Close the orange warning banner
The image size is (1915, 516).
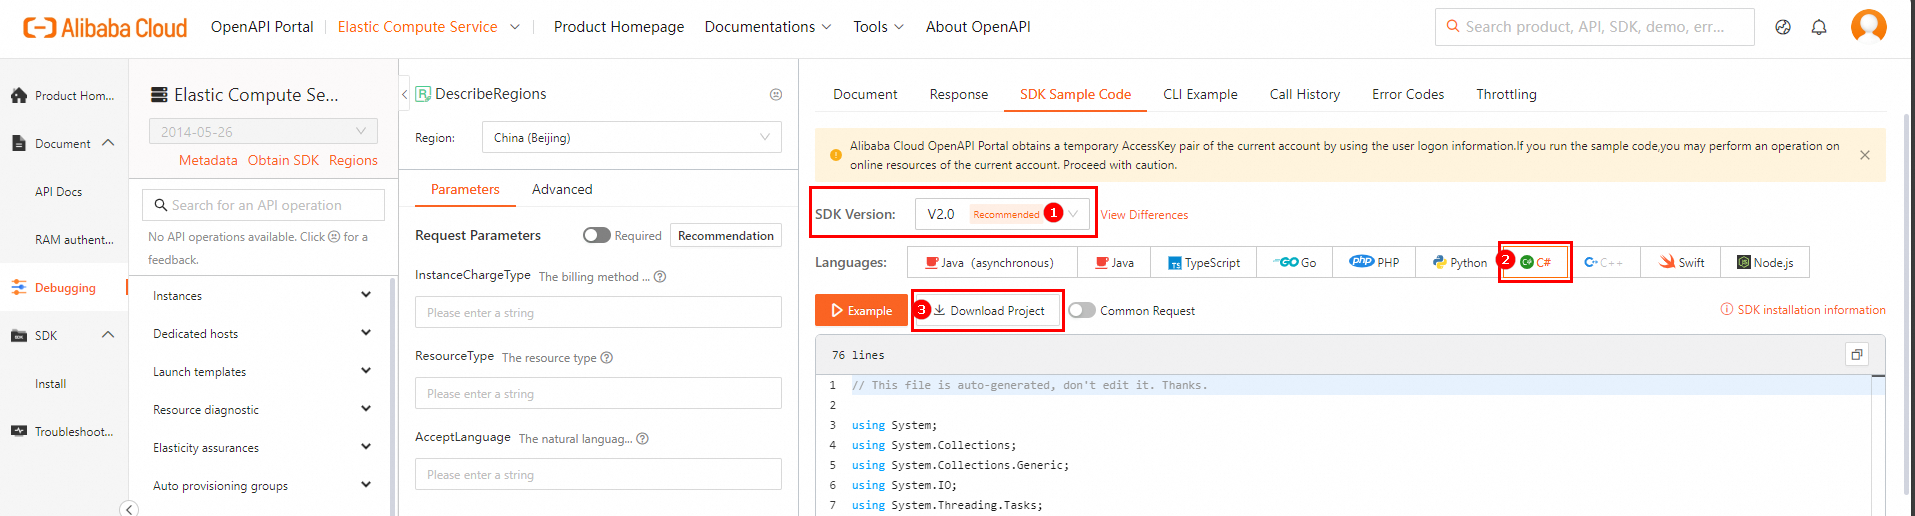pyautogui.click(x=1865, y=155)
